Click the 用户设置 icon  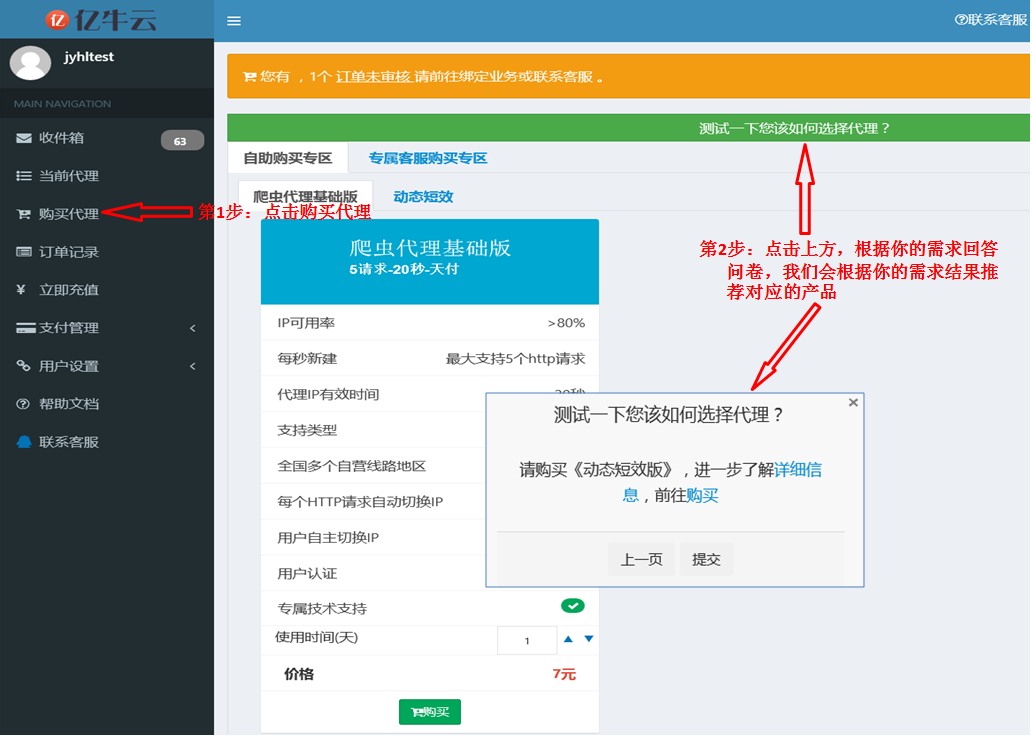[x=24, y=366]
